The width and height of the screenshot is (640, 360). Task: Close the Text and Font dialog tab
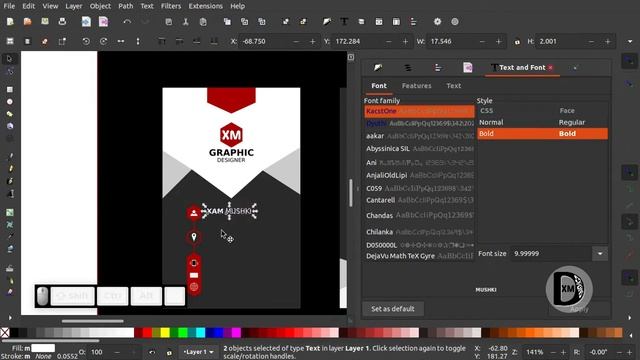pos(551,68)
